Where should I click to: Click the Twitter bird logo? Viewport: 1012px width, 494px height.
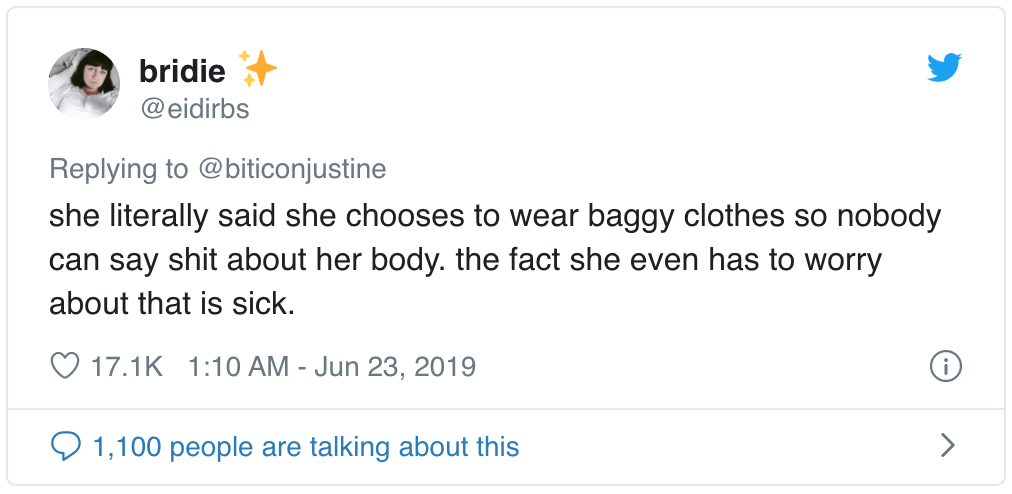[x=944, y=68]
